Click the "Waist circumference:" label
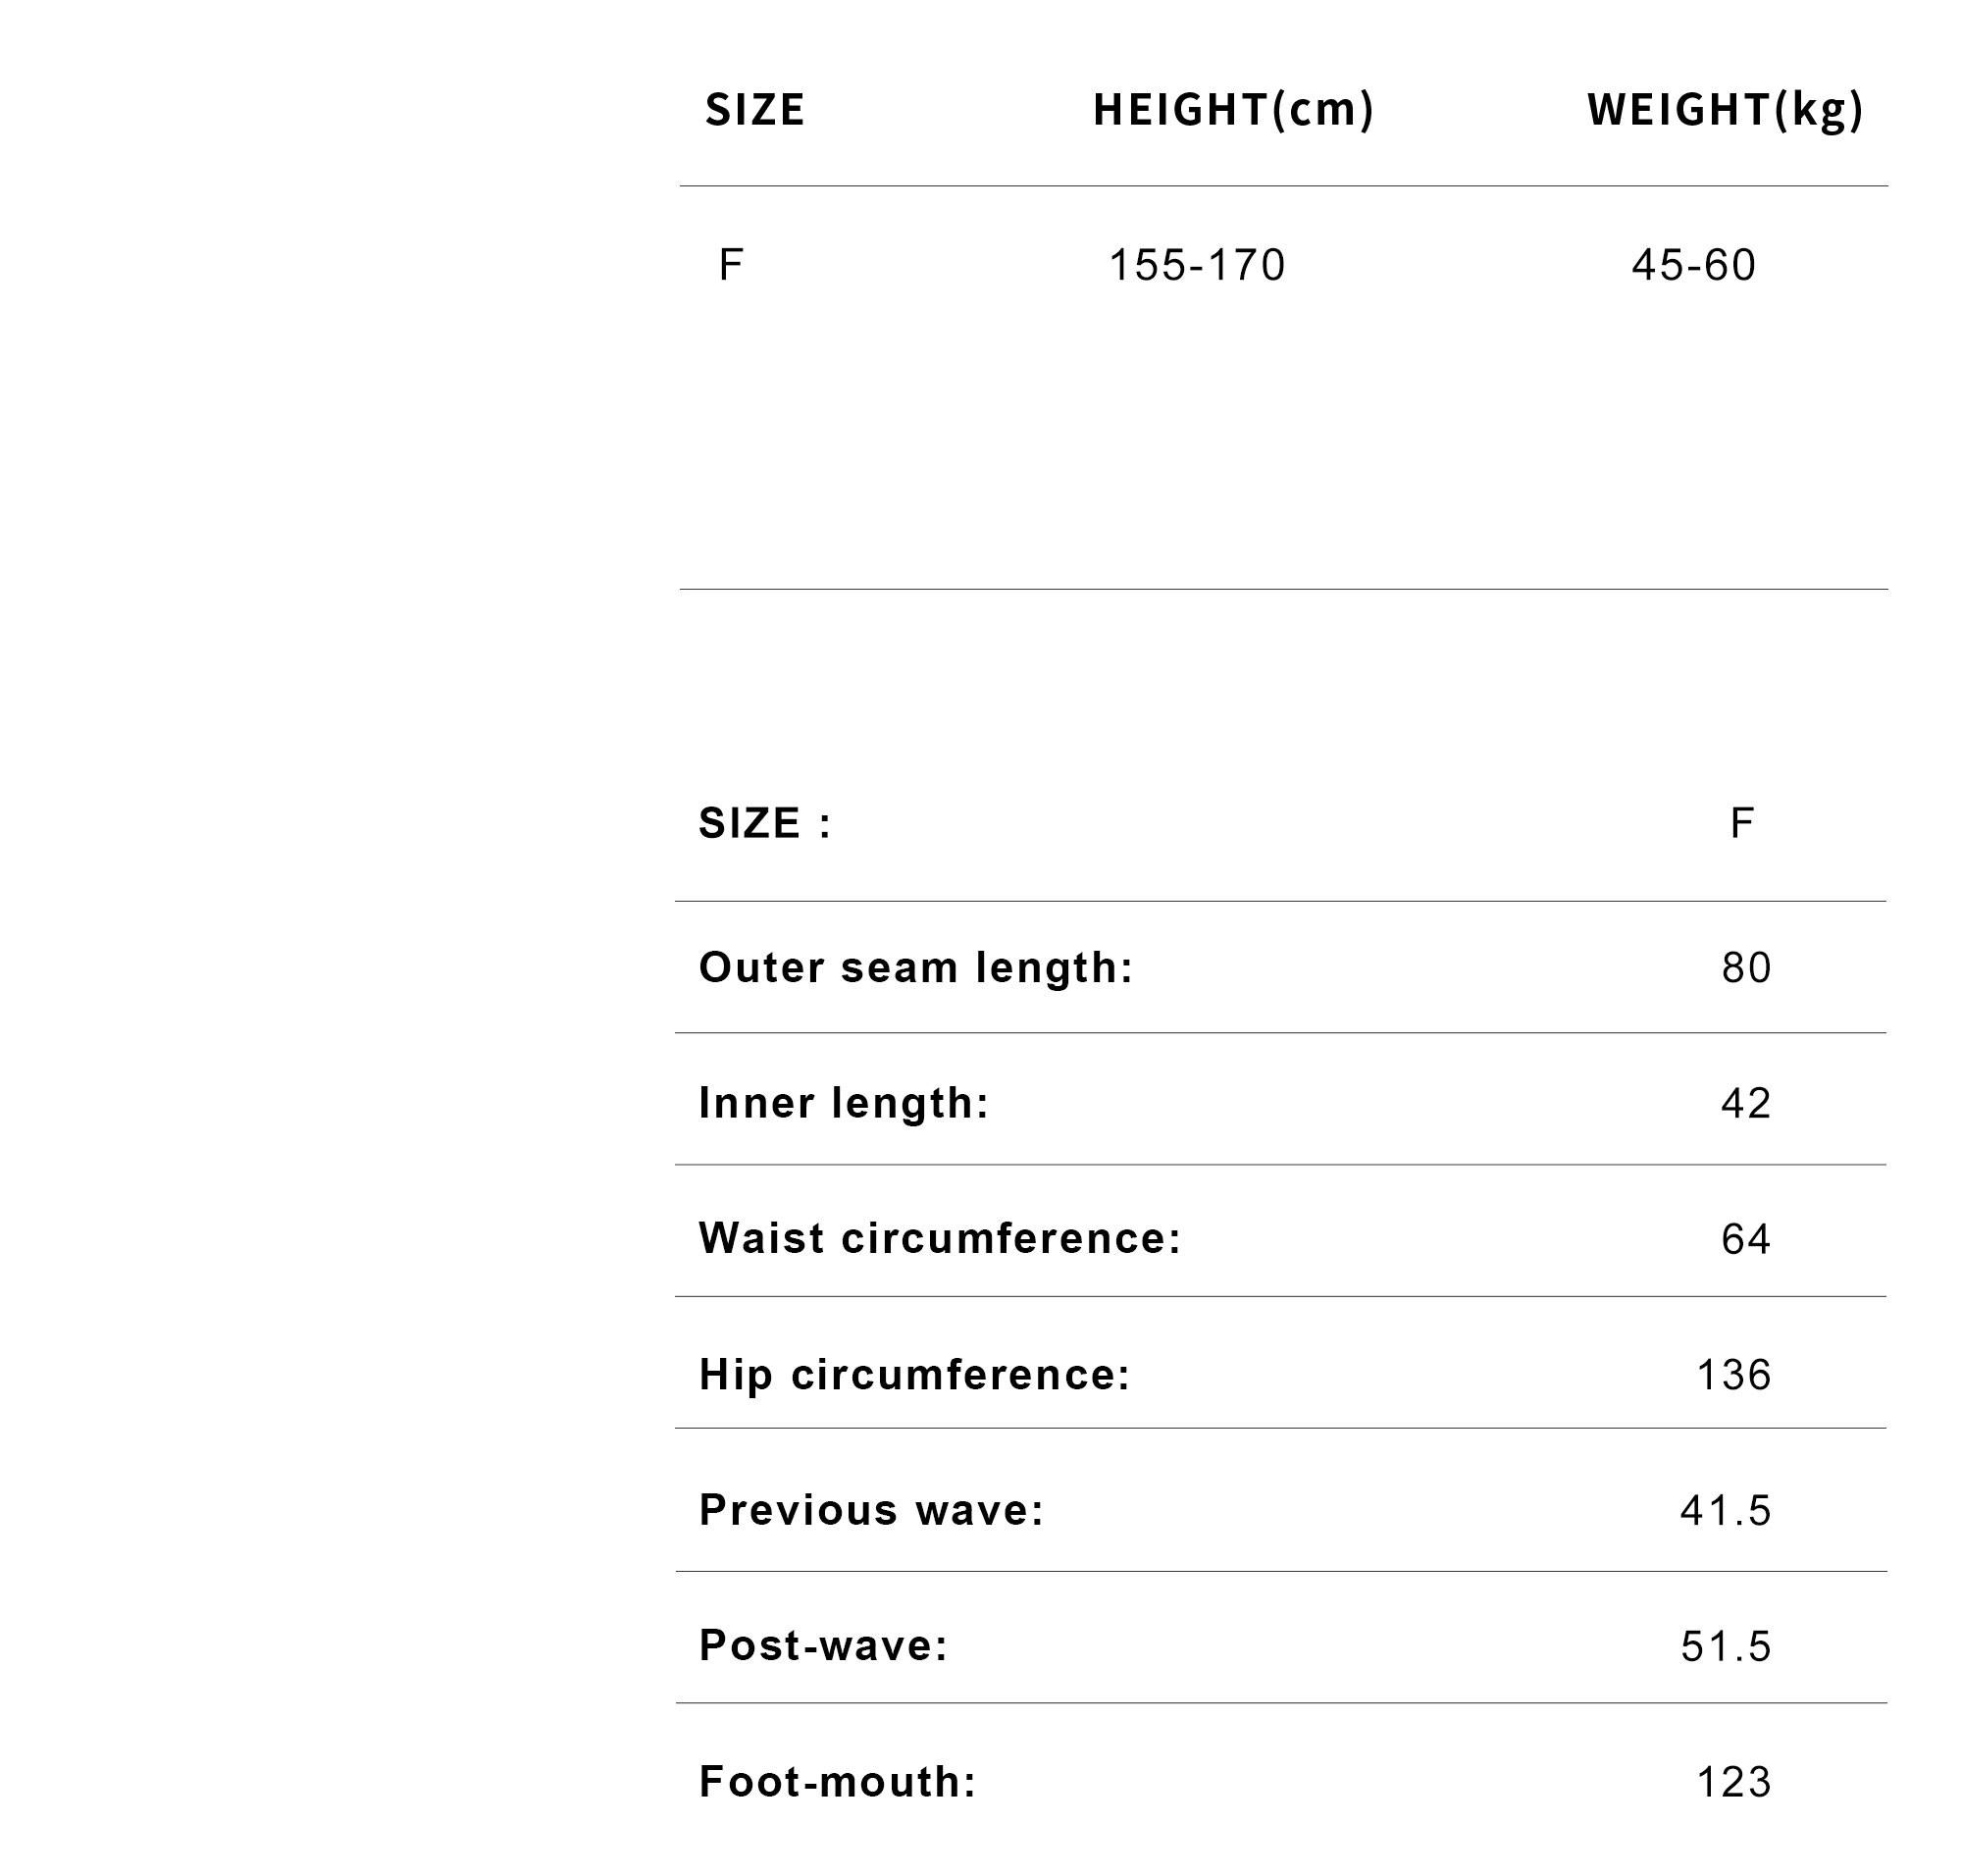The image size is (1962, 1876). point(940,1238)
